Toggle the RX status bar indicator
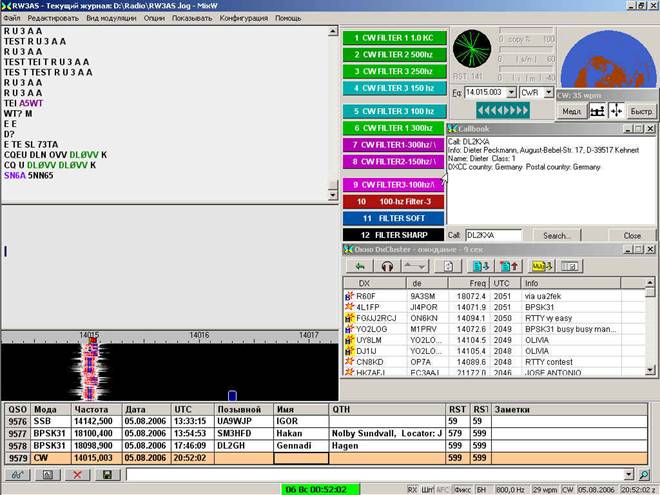660x495 pixels. pos(412,490)
